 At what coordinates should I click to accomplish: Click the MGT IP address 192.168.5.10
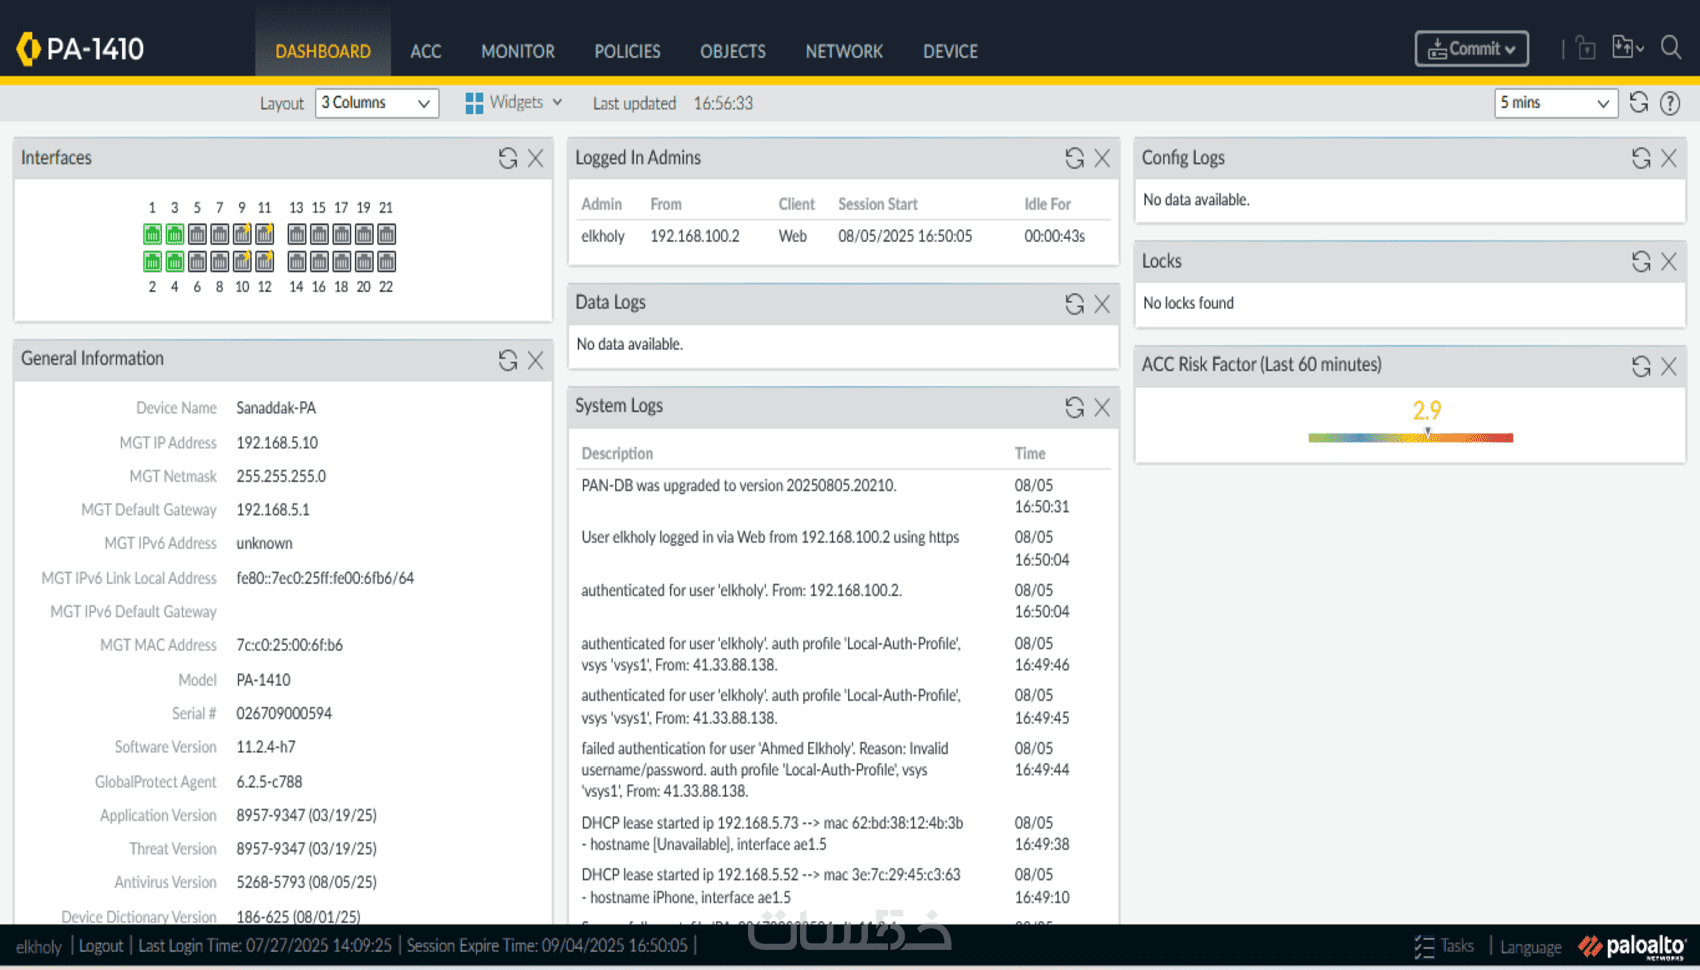click(277, 442)
